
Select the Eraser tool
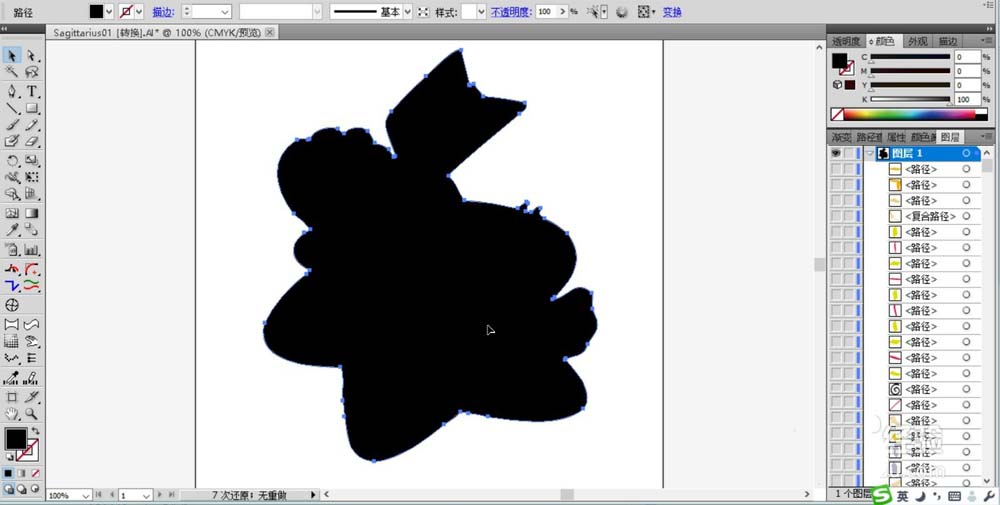(x=31, y=141)
